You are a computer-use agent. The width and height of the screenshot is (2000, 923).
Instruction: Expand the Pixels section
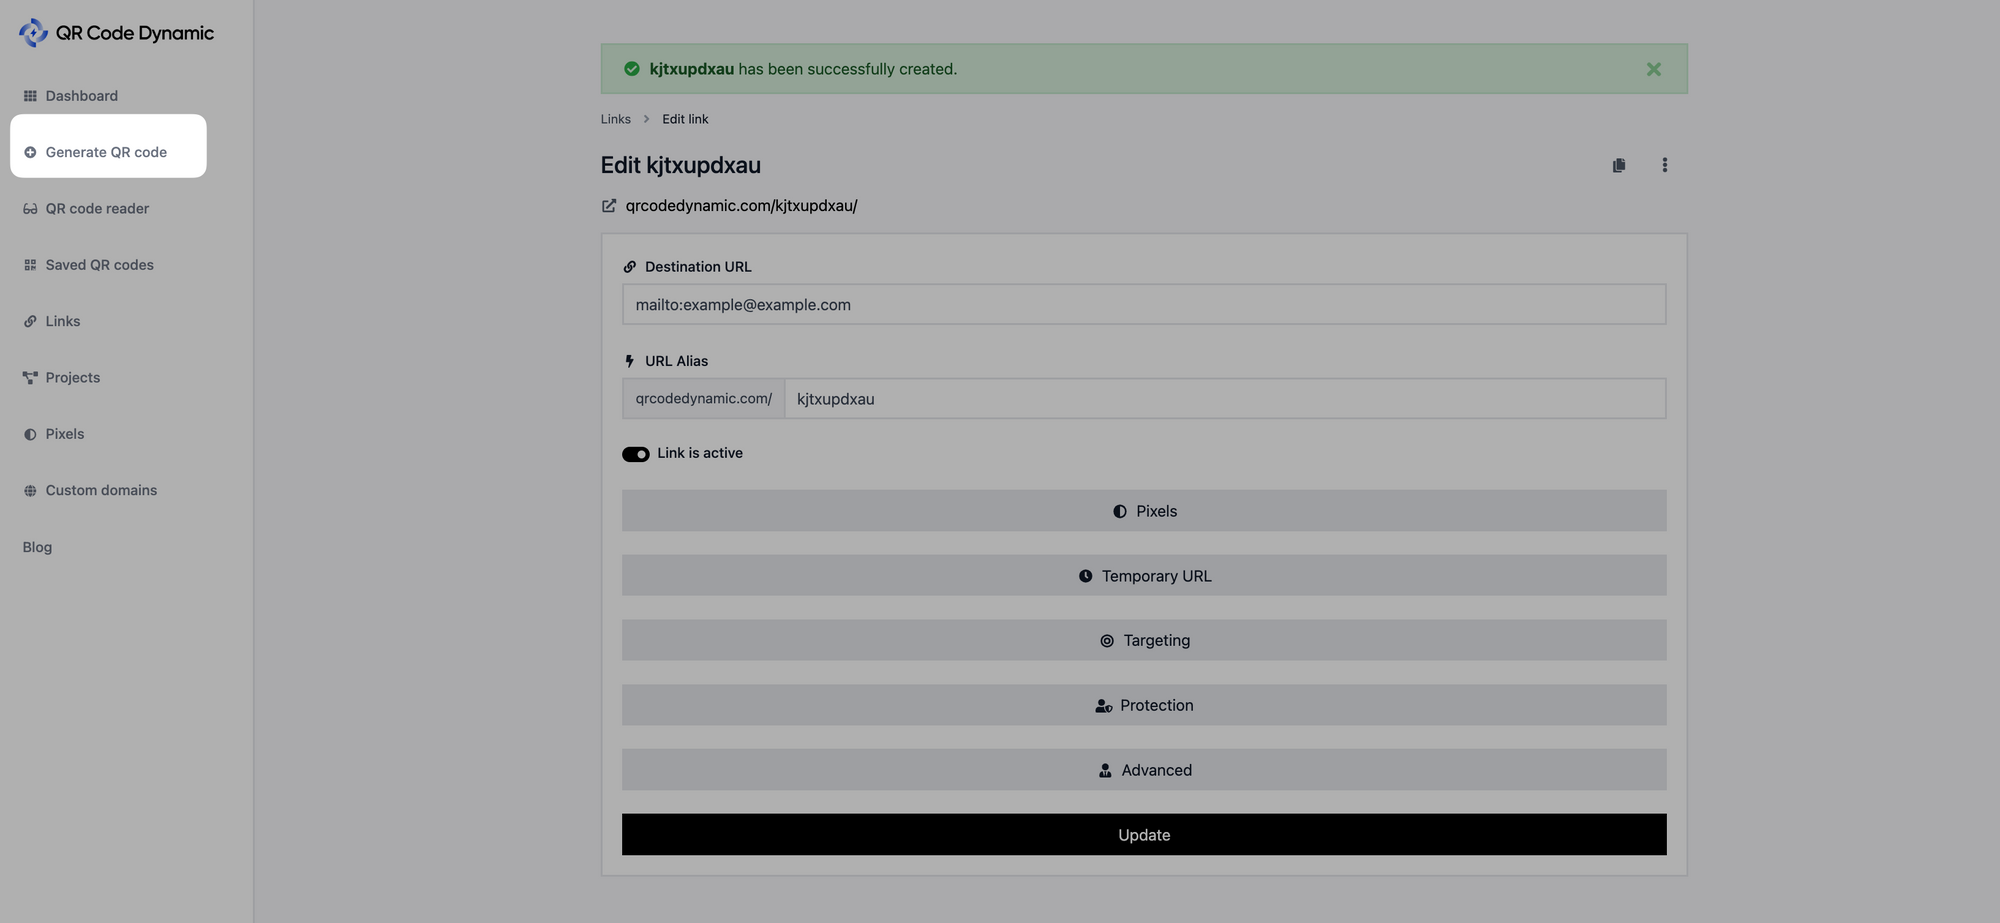1144,511
